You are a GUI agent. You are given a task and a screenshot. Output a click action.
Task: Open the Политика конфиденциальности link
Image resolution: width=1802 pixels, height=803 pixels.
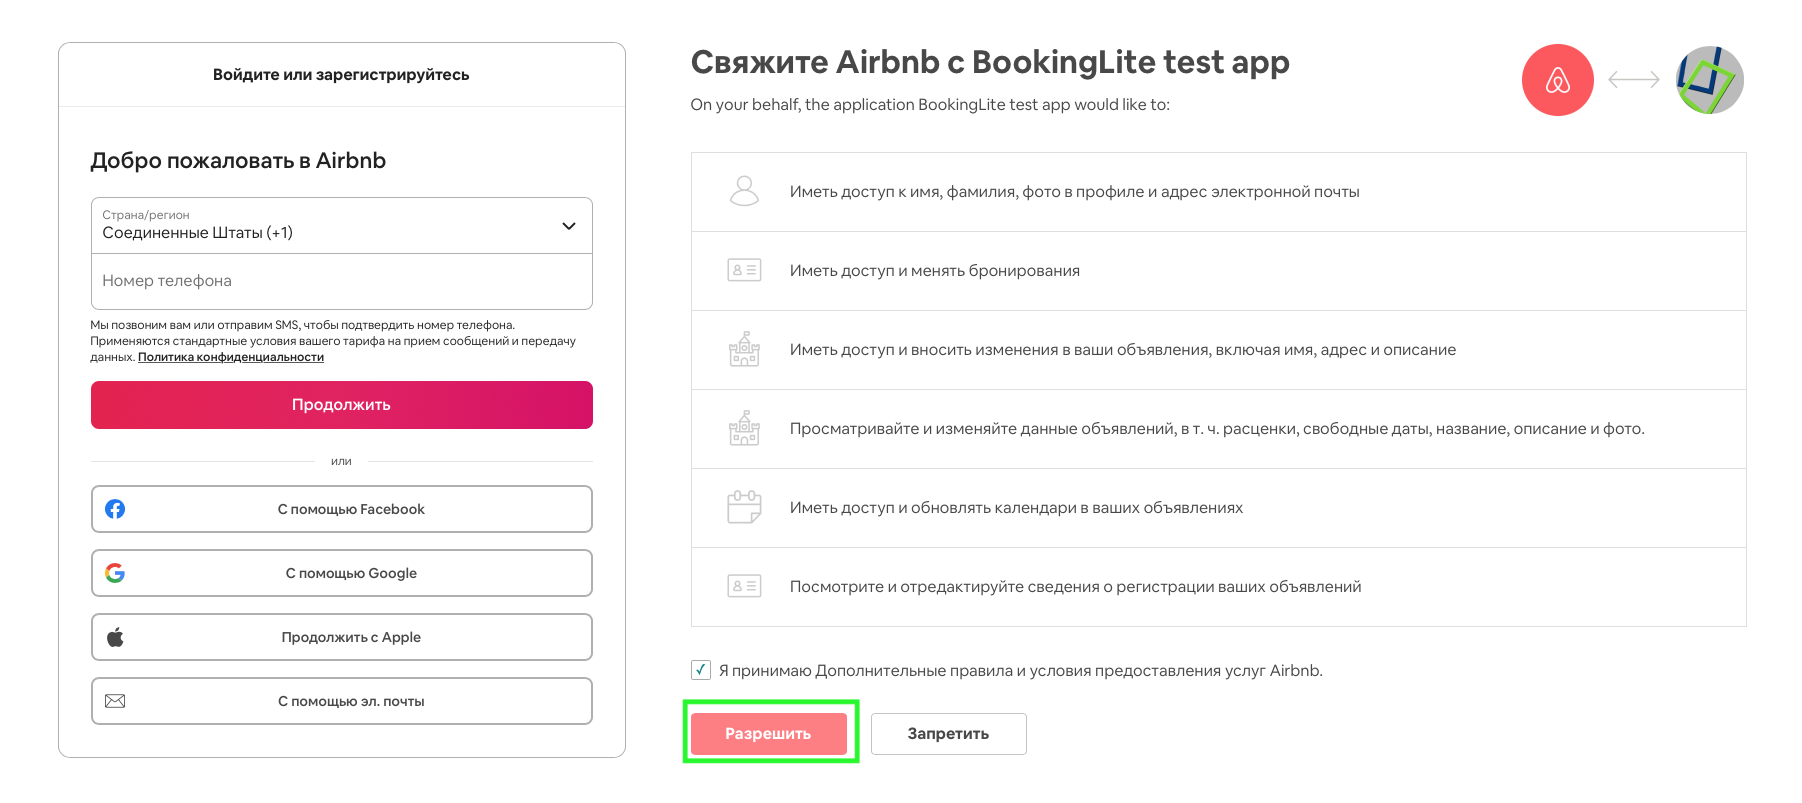(x=231, y=357)
